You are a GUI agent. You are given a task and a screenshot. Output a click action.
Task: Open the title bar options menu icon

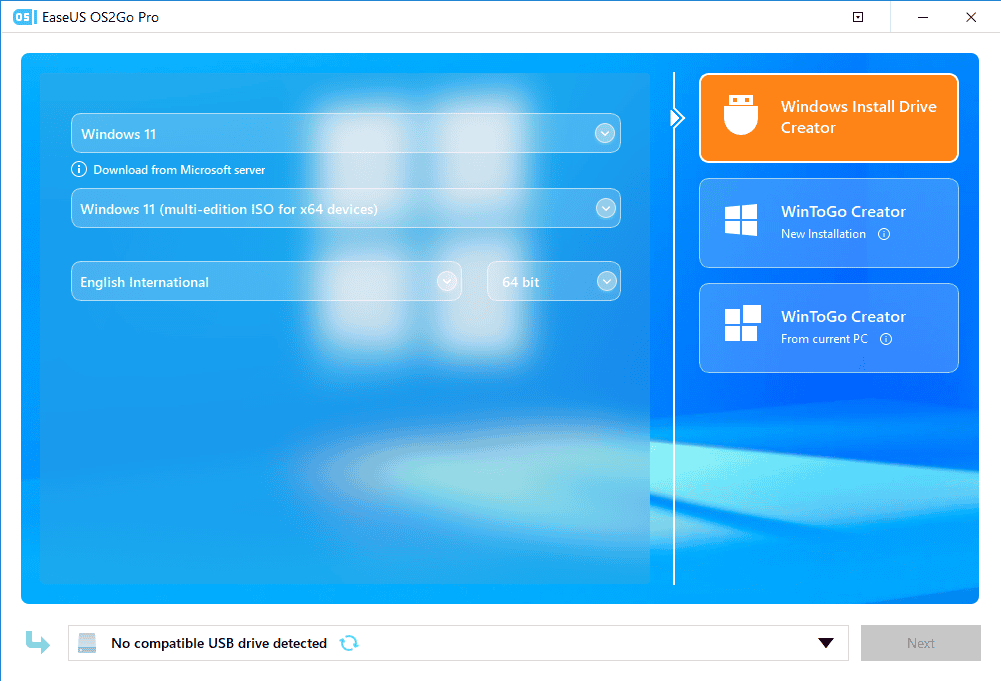pos(858,17)
